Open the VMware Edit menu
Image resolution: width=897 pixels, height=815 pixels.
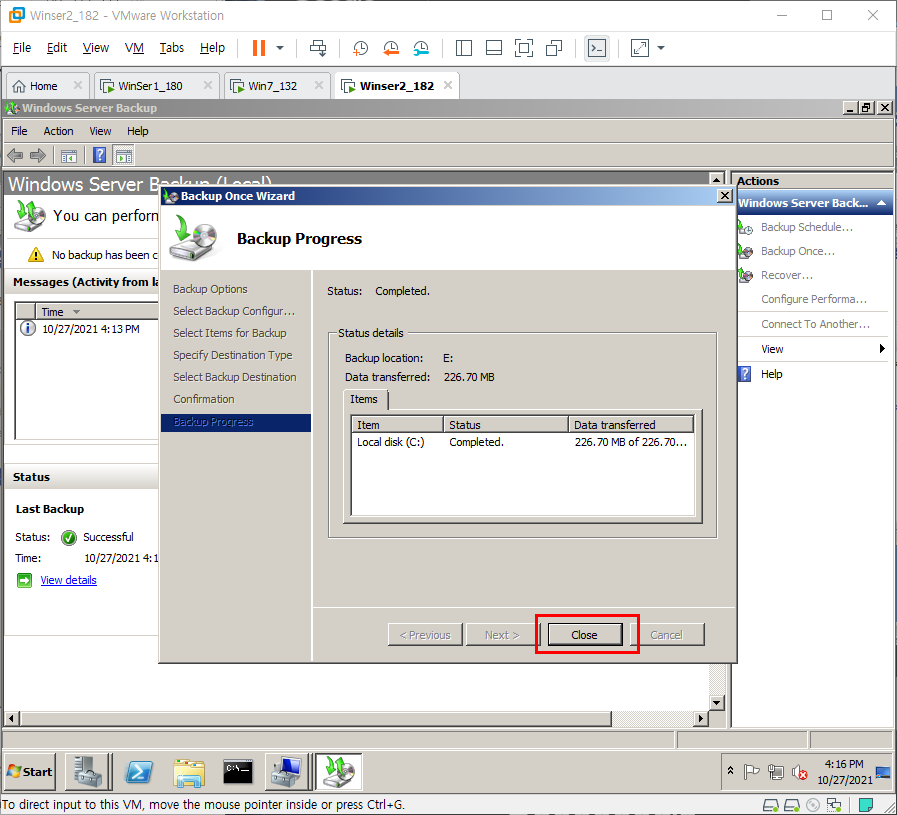57,47
